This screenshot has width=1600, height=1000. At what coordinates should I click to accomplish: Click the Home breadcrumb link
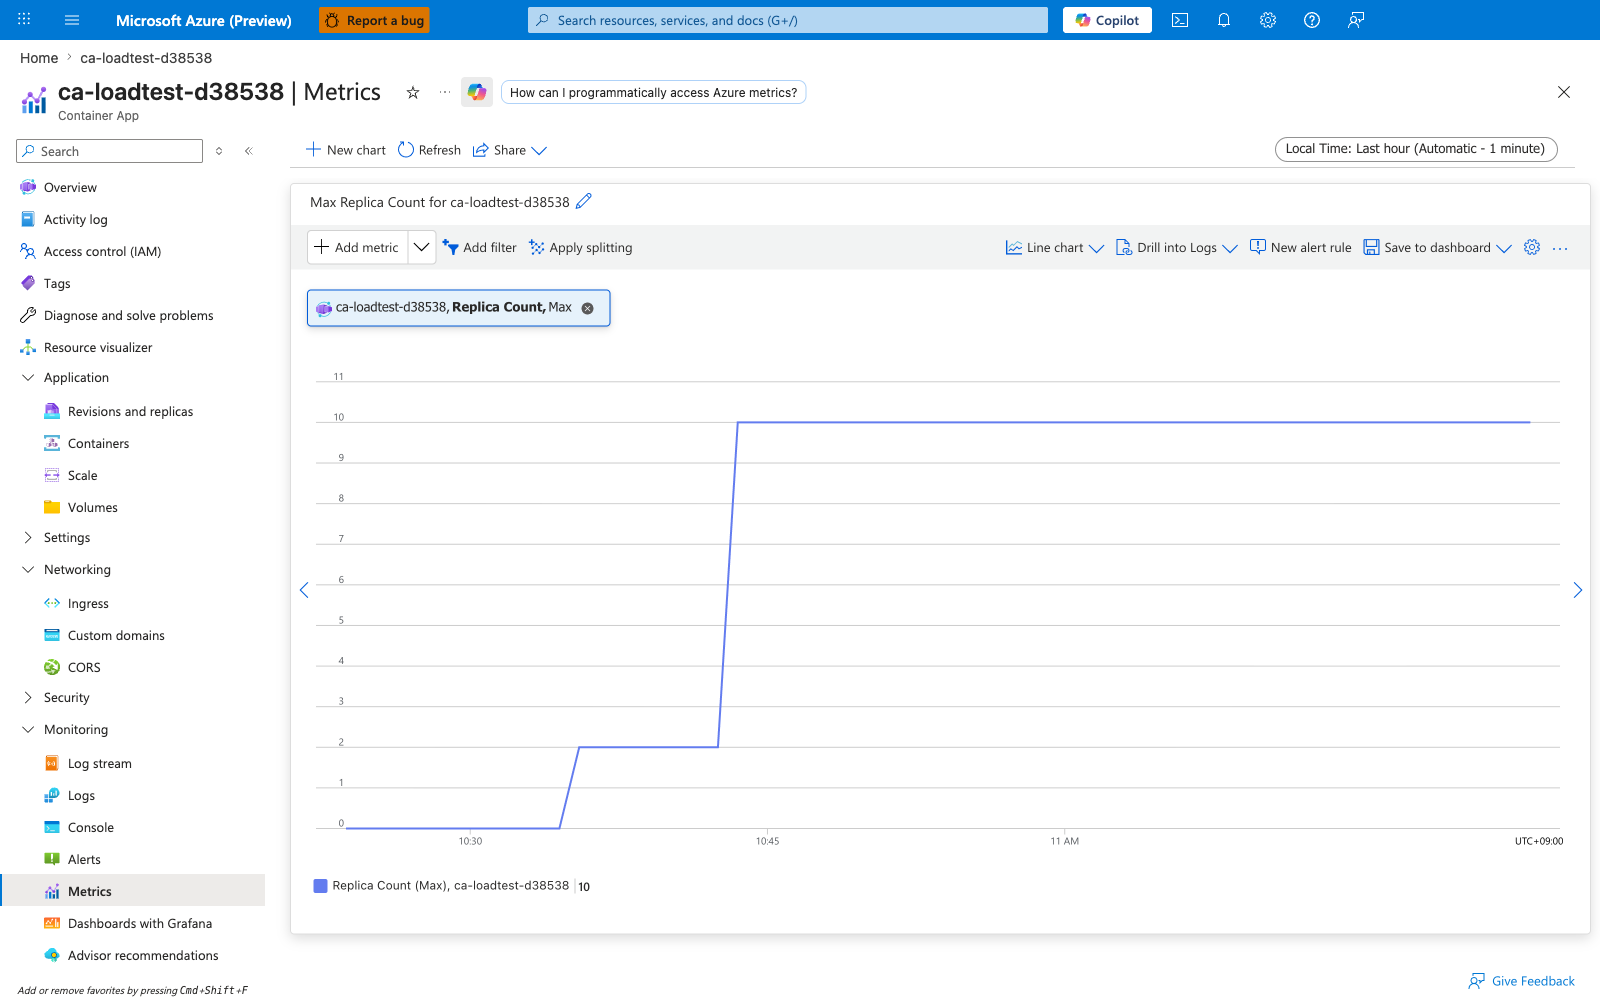click(x=39, y=58)
